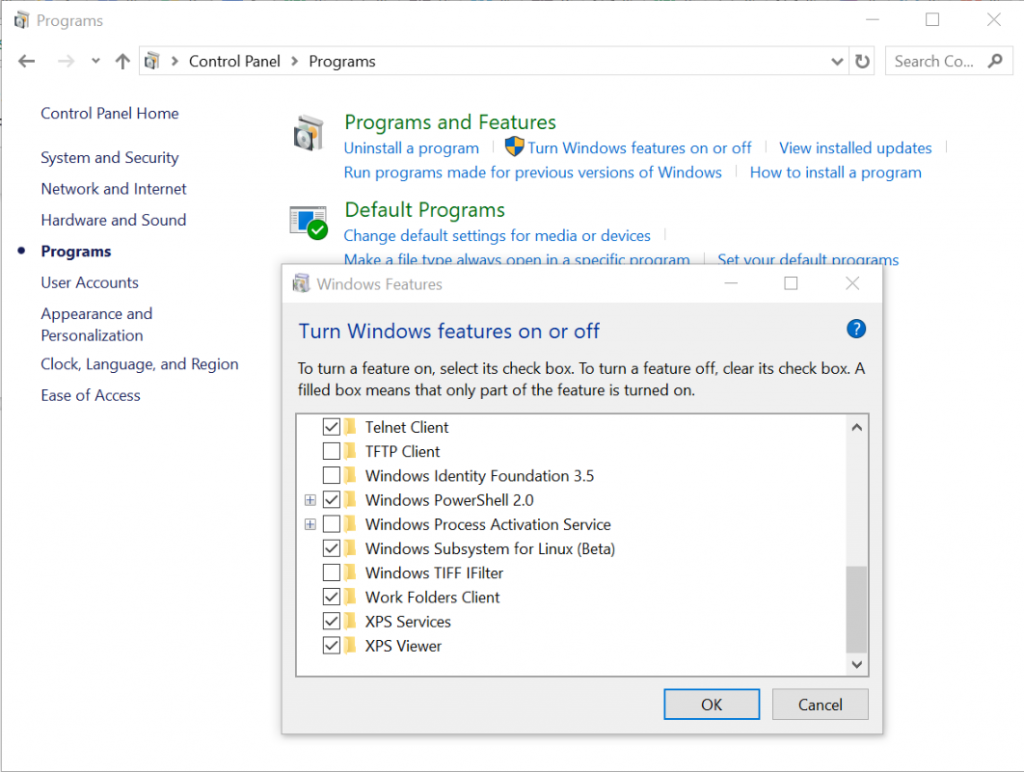Open Ease of Access category
The width and height of the screenshot is (1024, 772).
[91, 395]
